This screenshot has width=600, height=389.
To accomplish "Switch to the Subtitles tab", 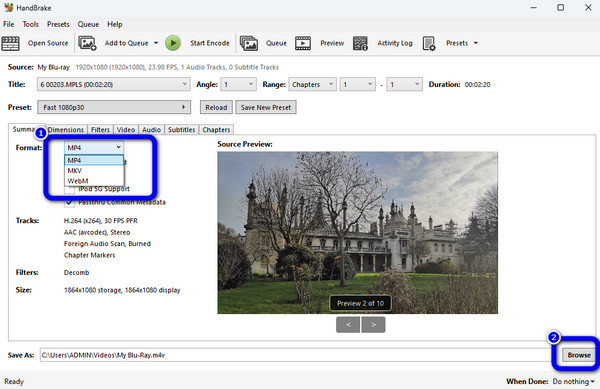I will coord(181,130).
